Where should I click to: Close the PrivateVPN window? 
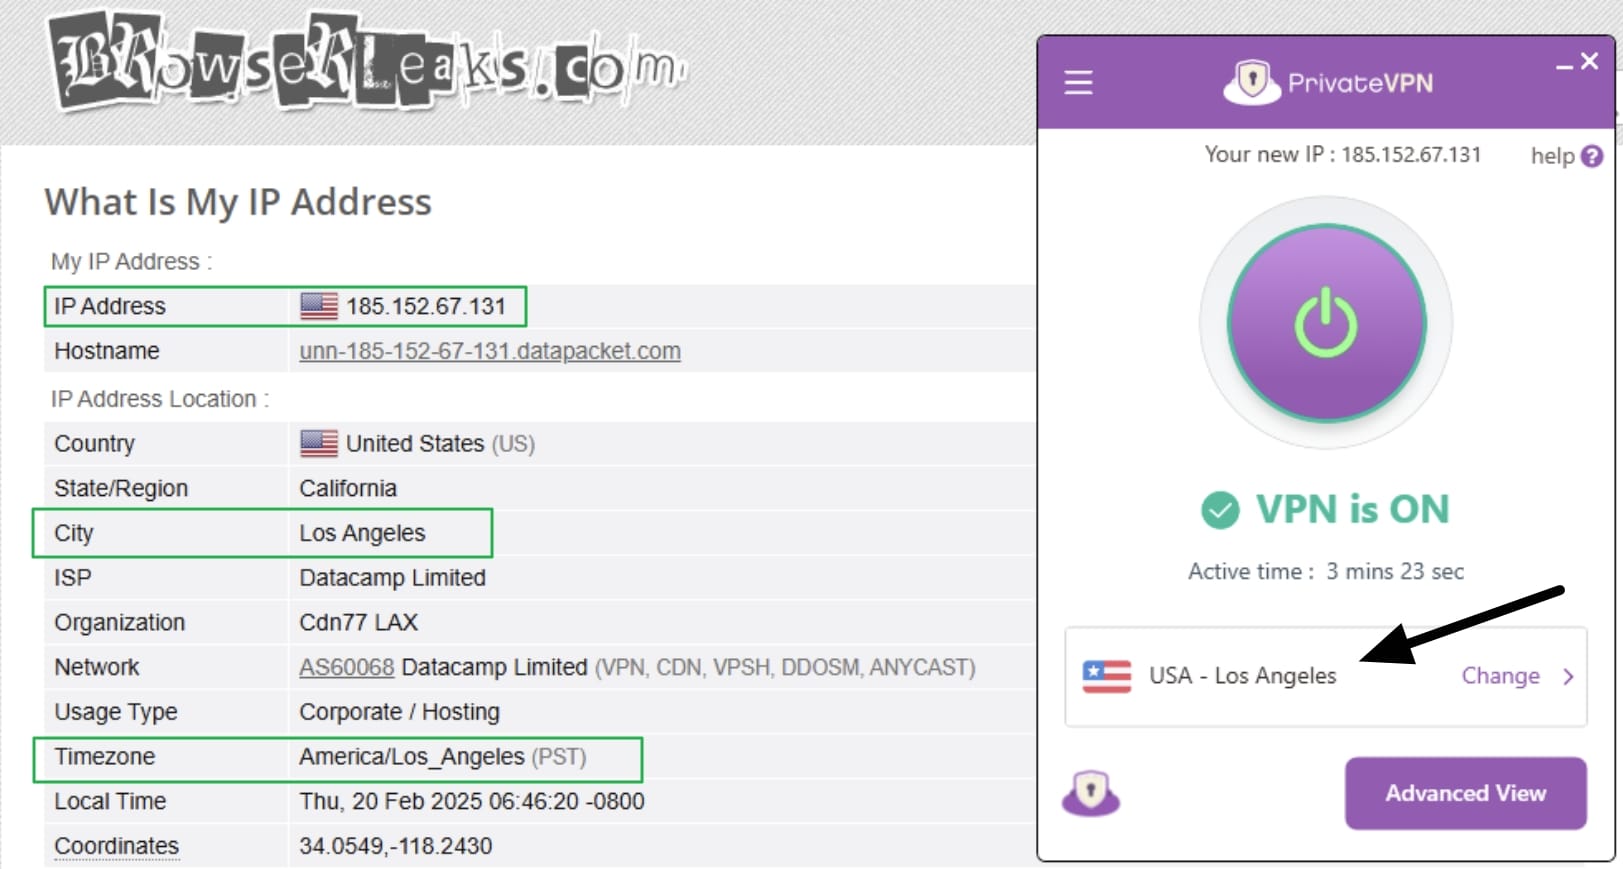[x=1590, y=62]
